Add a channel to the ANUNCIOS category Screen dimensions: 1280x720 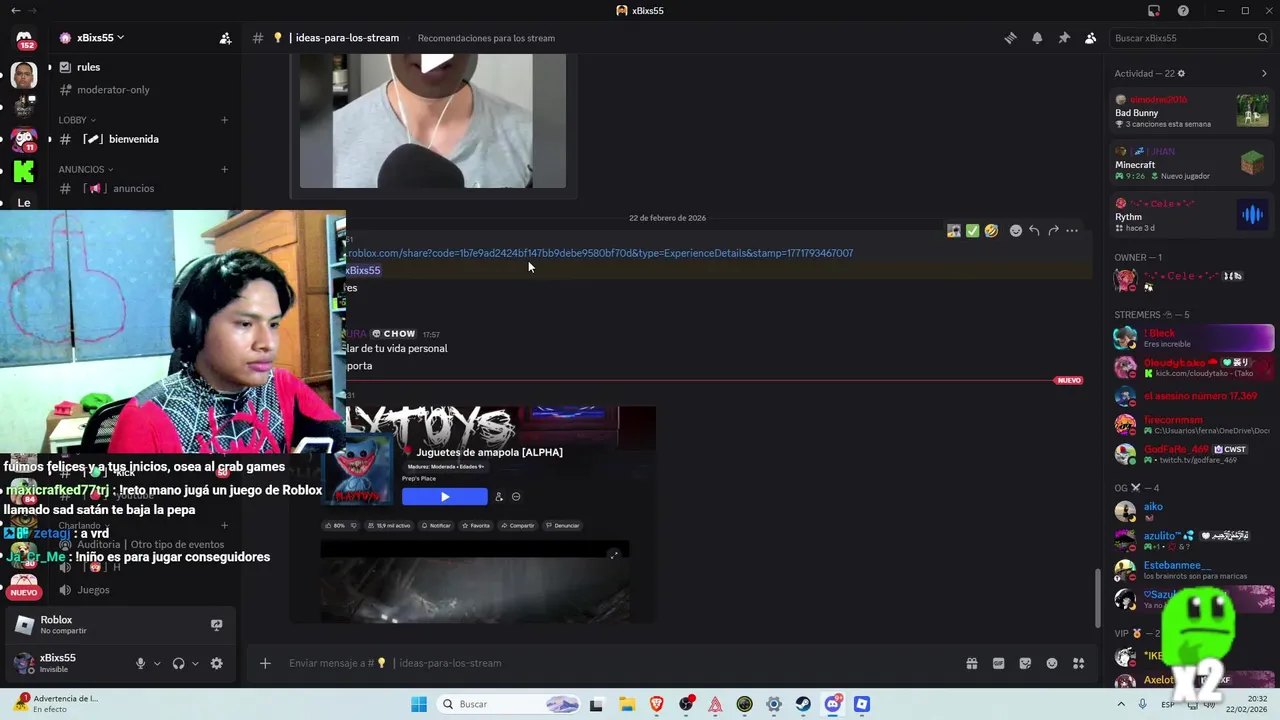click(x=224, y=169)
